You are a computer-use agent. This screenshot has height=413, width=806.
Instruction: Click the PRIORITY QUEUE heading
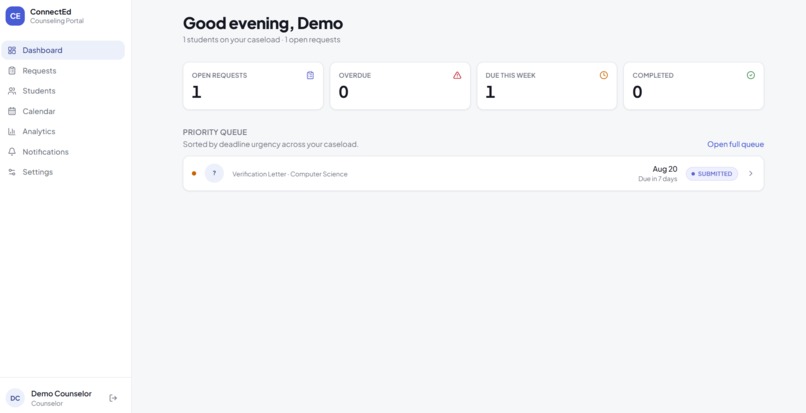(x=215, y=132)
